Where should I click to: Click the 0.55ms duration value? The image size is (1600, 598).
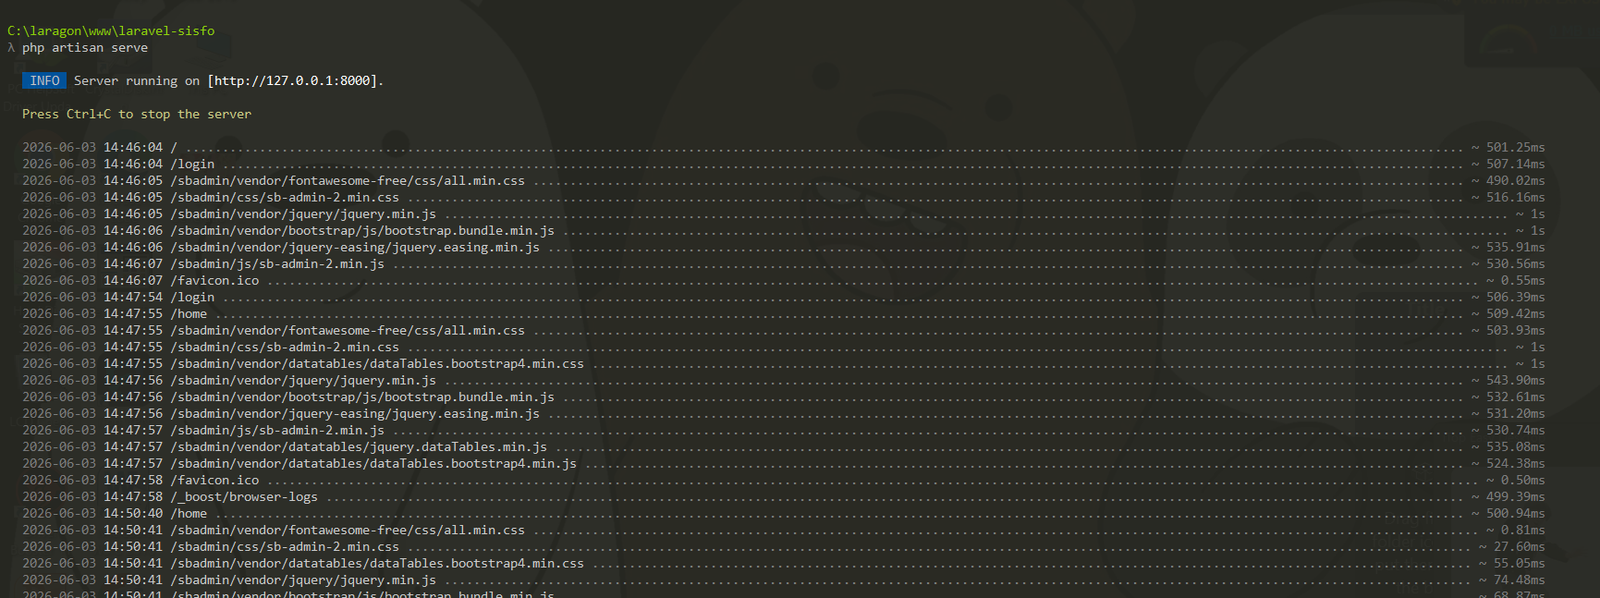coord(1522,280)
